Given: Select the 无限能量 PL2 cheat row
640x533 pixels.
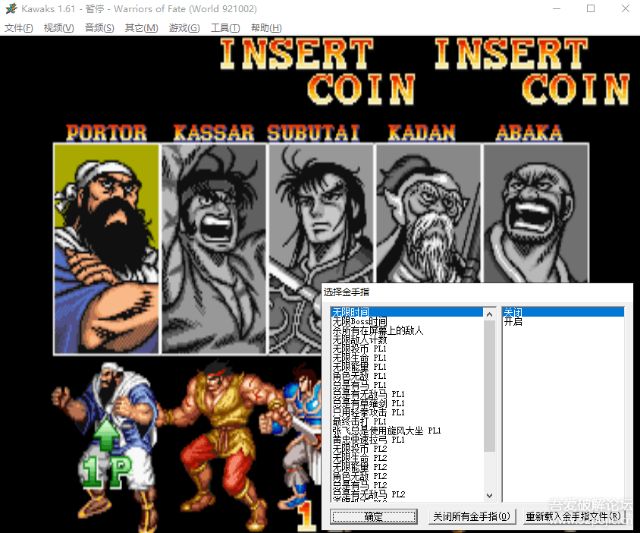Looking at the screenshot, I should (407, 466).
